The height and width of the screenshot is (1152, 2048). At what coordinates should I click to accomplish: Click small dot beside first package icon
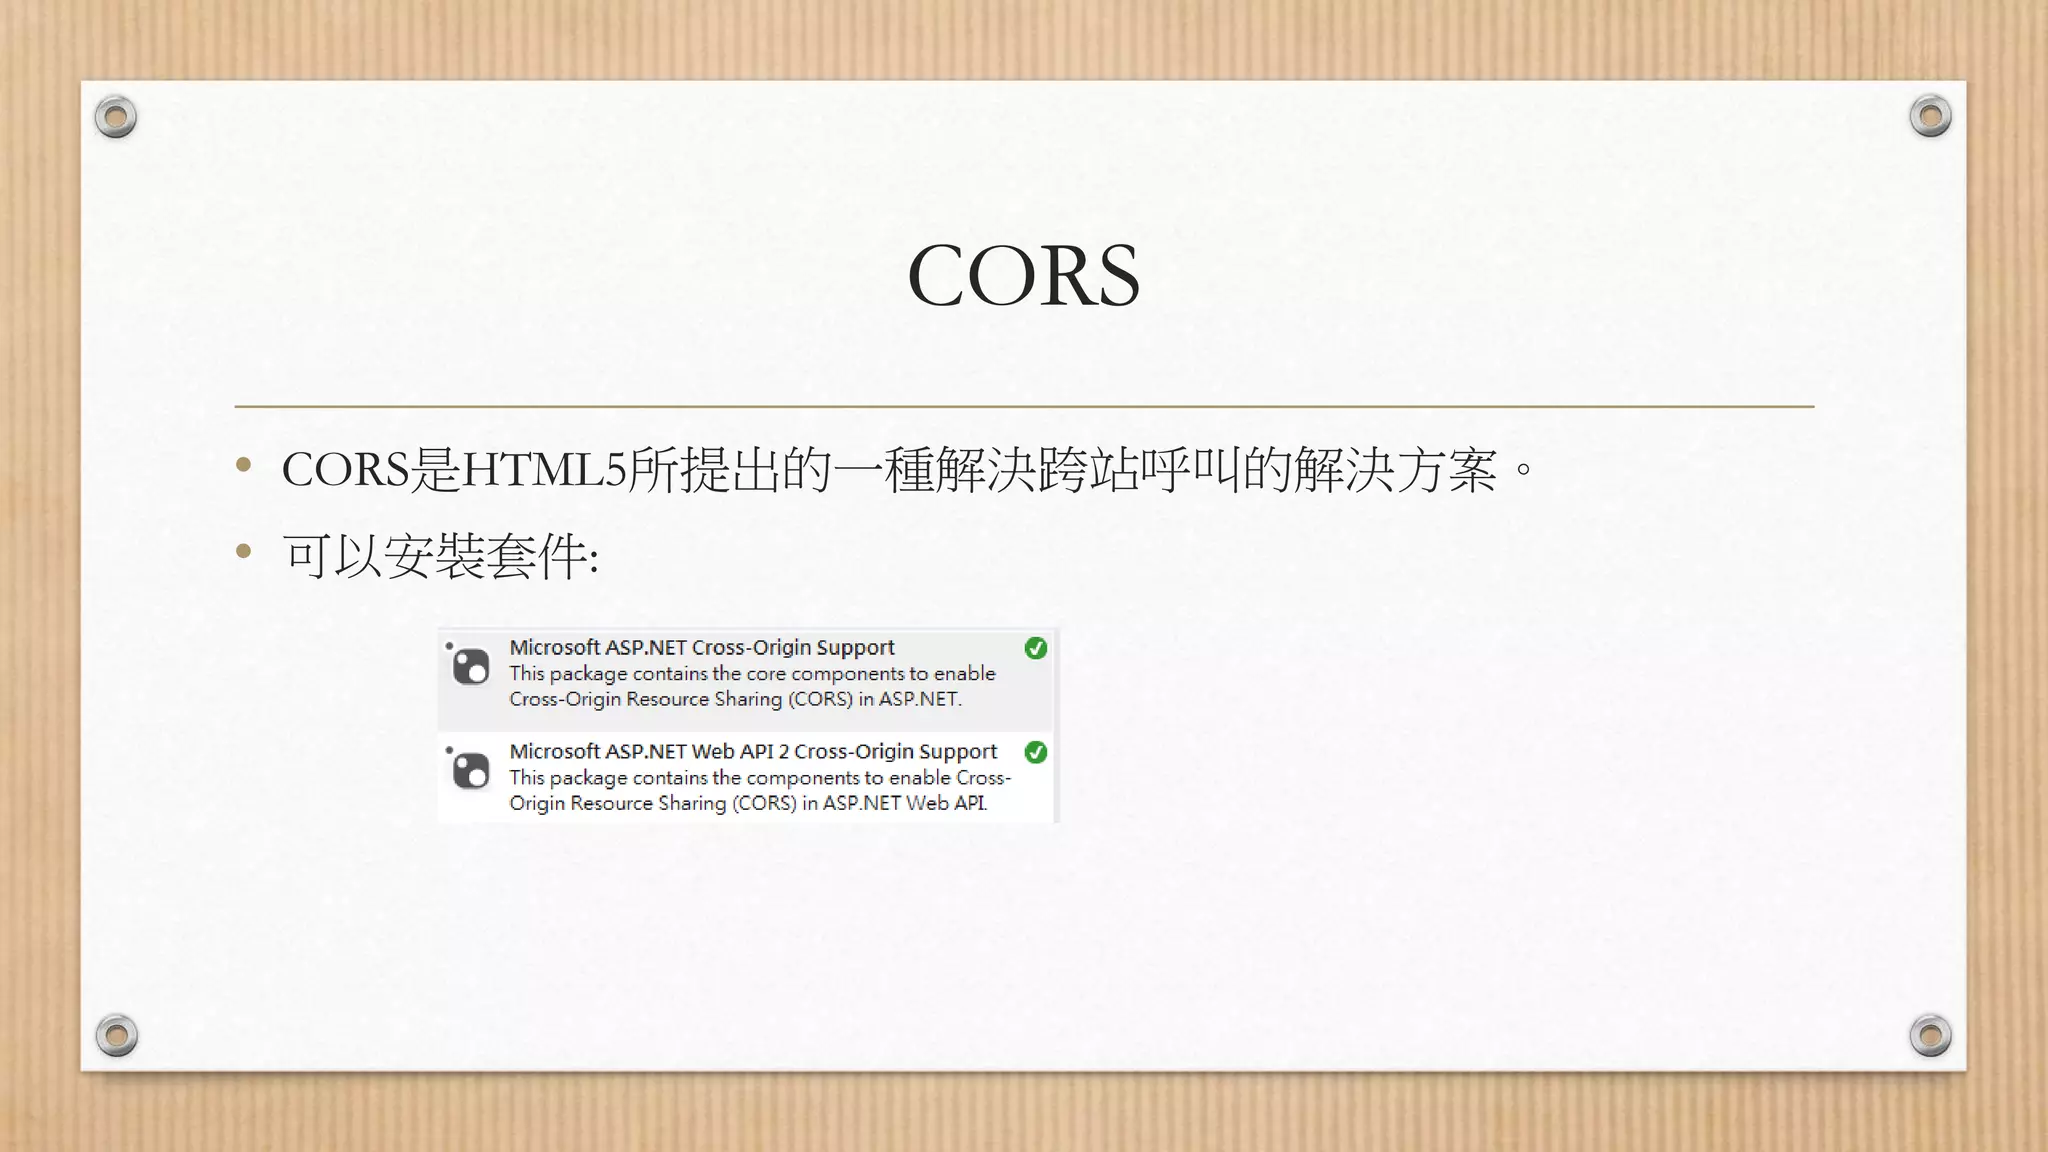[x=449, y=645]
